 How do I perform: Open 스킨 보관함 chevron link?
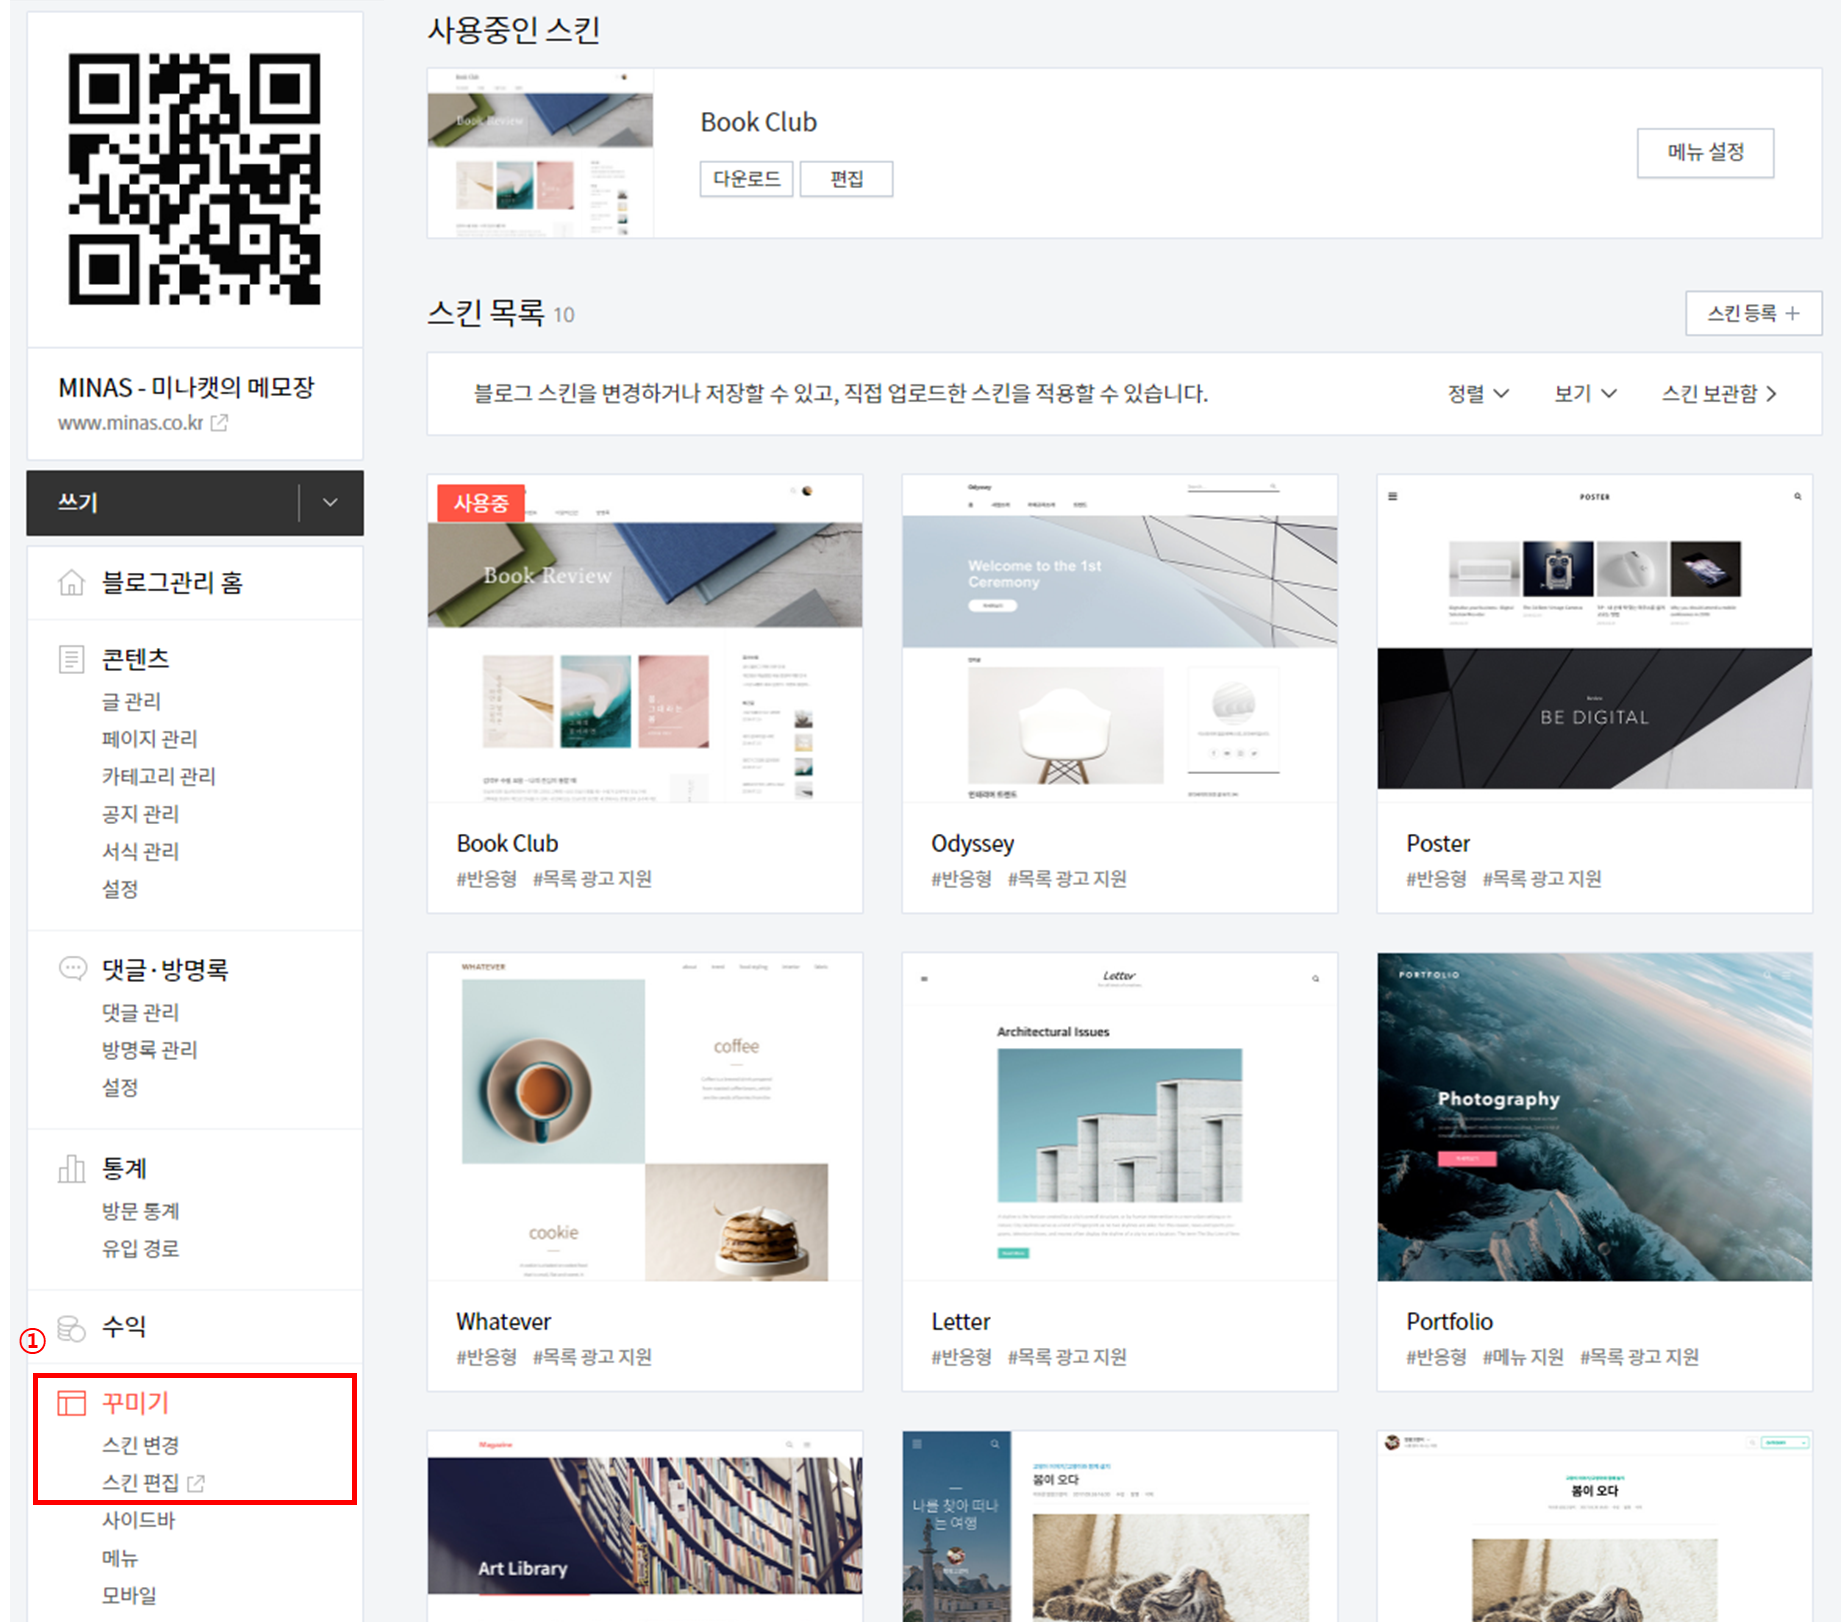[1719, 394]
